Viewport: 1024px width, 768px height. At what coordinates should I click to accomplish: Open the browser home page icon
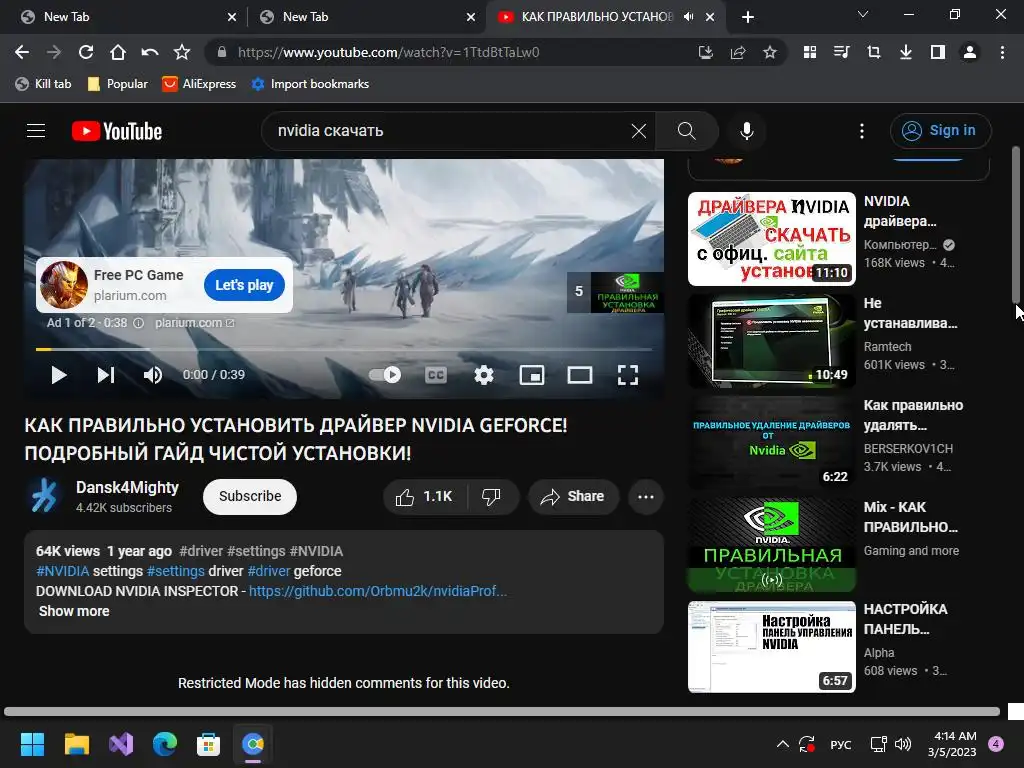click(118, 52)
